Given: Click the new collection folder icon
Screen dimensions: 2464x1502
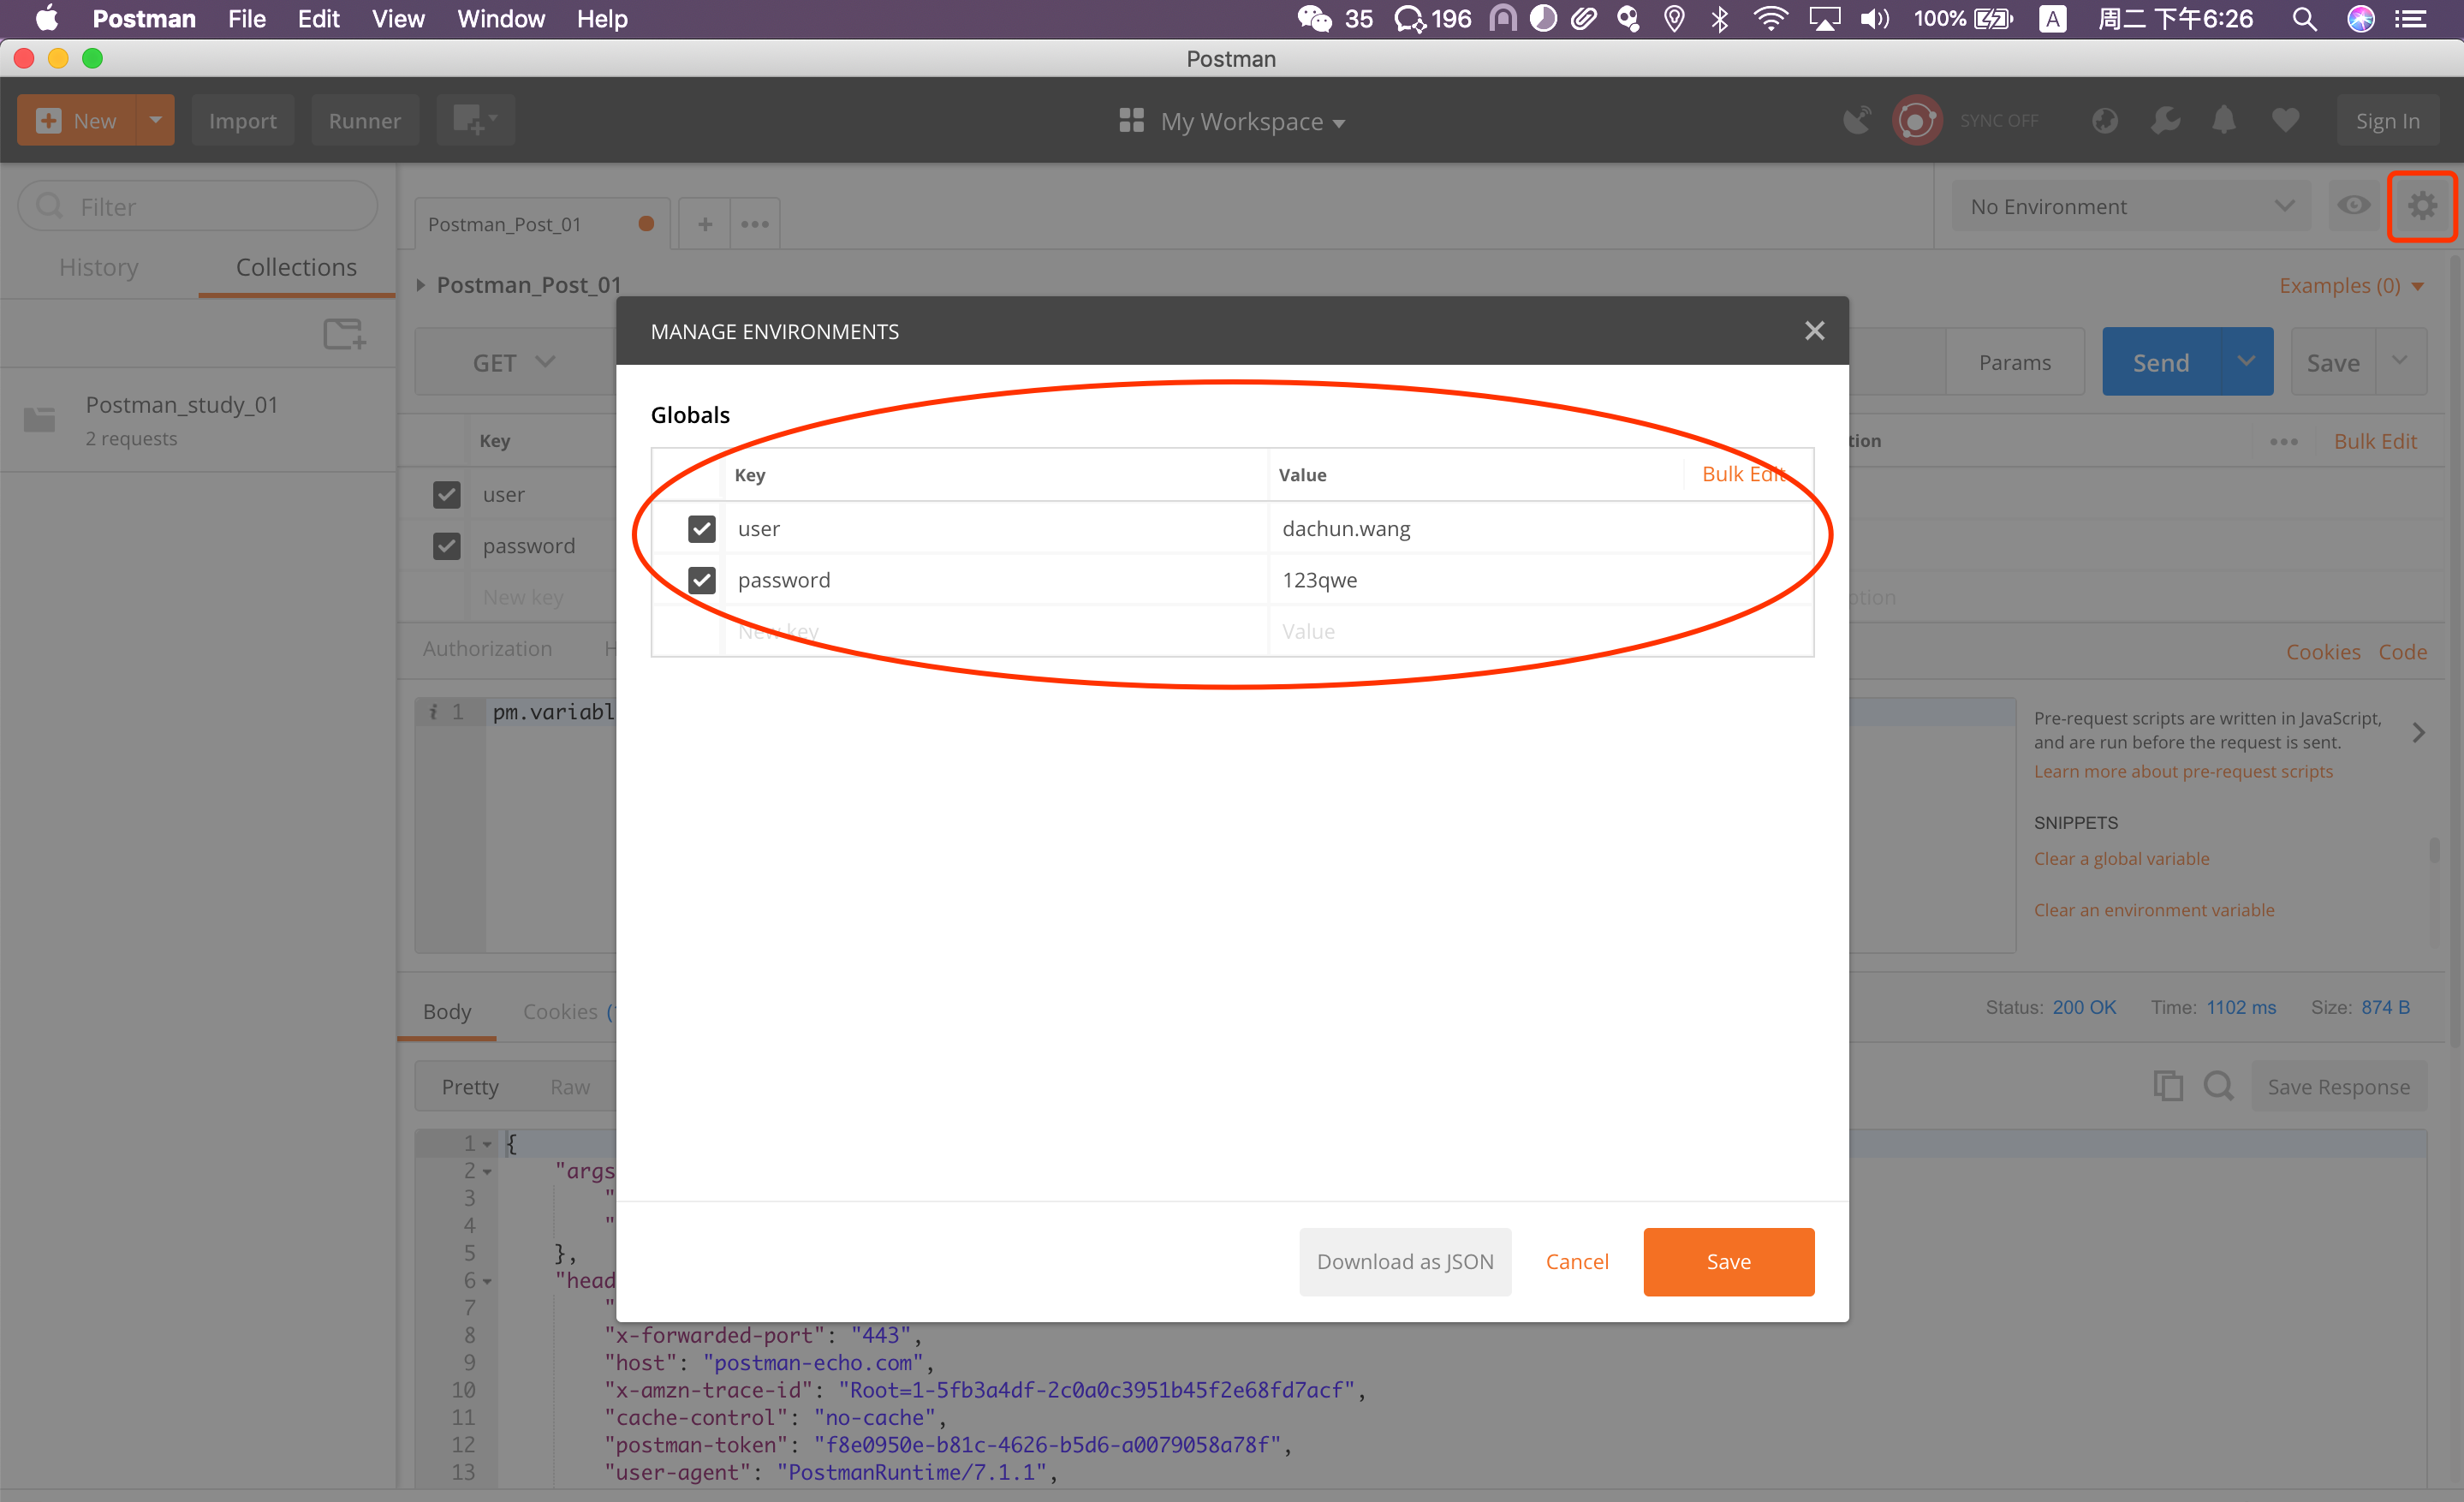Looking at the screenshot, I should point(344,333).
